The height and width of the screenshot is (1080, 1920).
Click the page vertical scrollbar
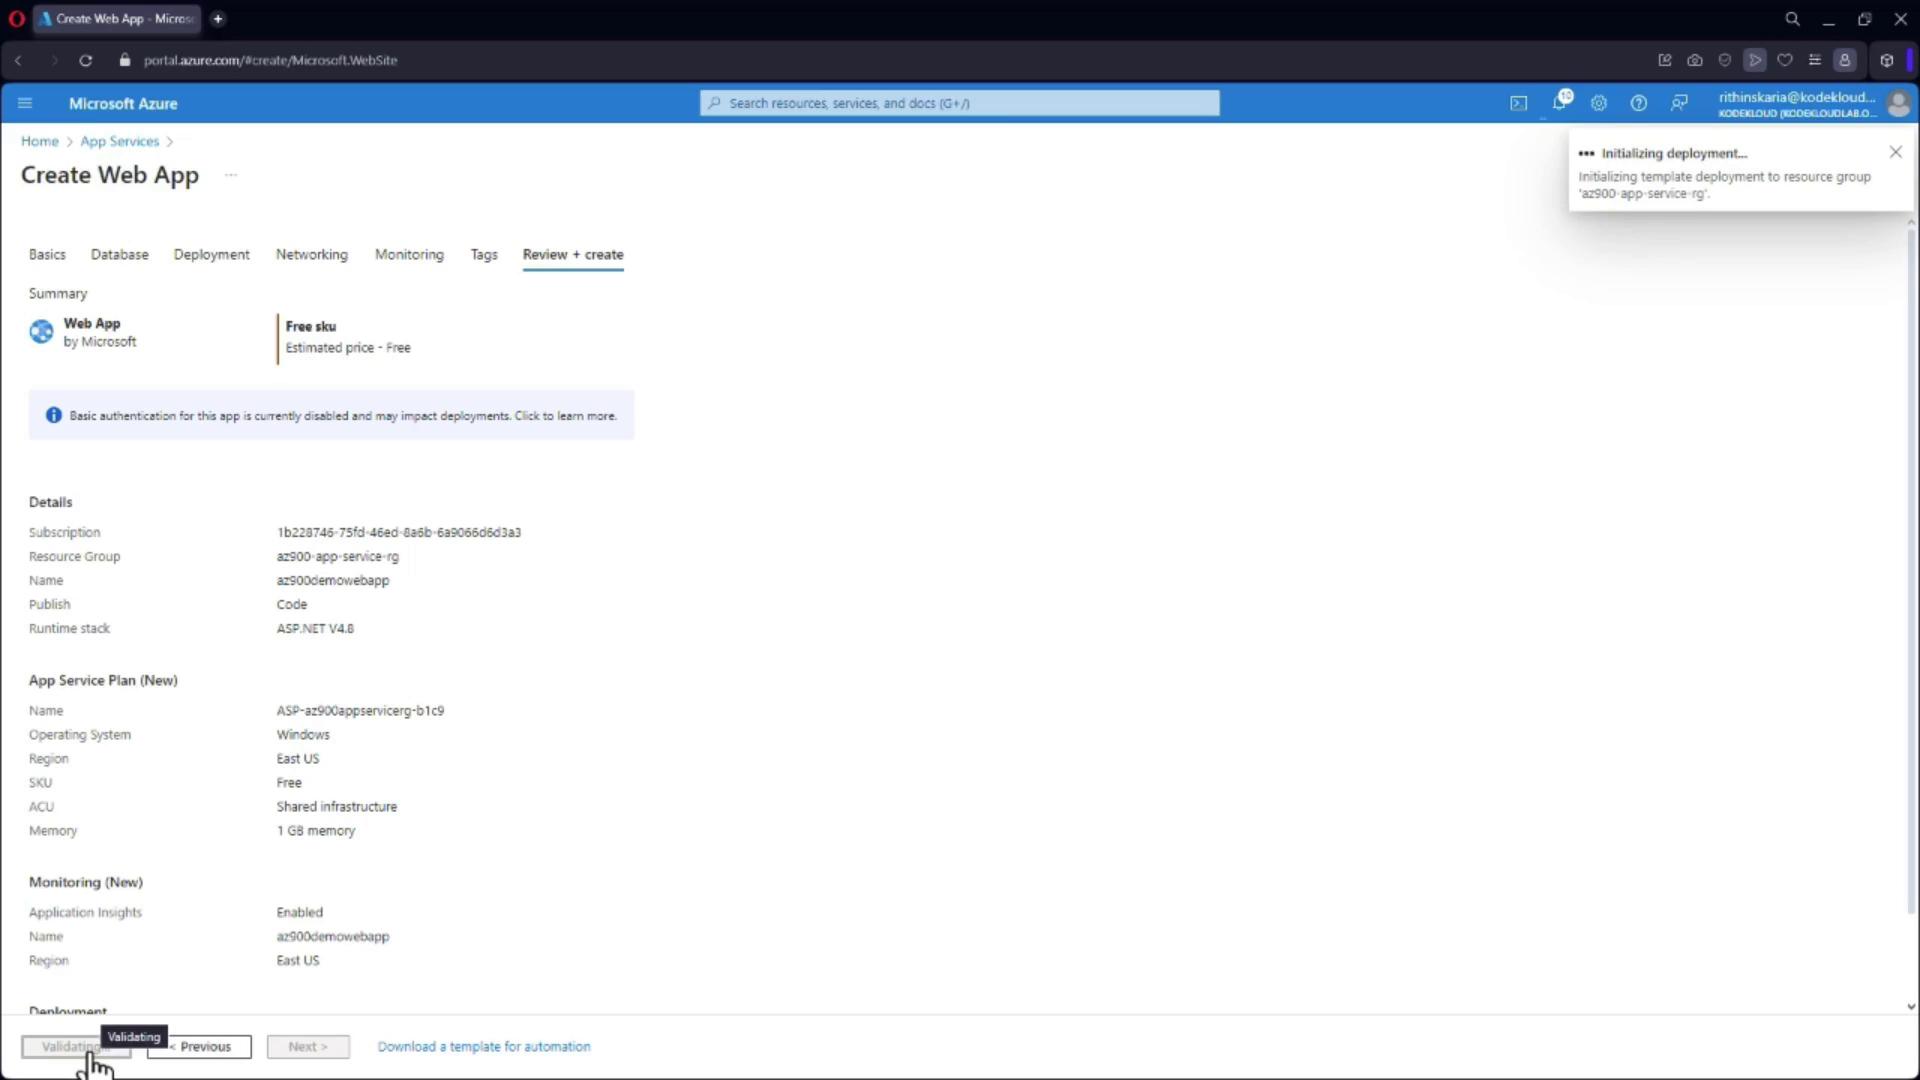click(1910, 600)
